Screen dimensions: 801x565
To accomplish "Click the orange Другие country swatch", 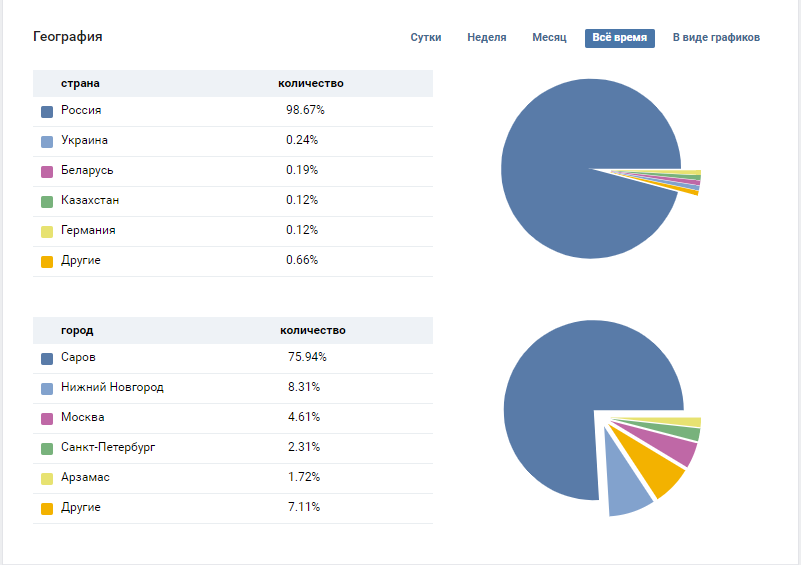I will click(47, 262).
